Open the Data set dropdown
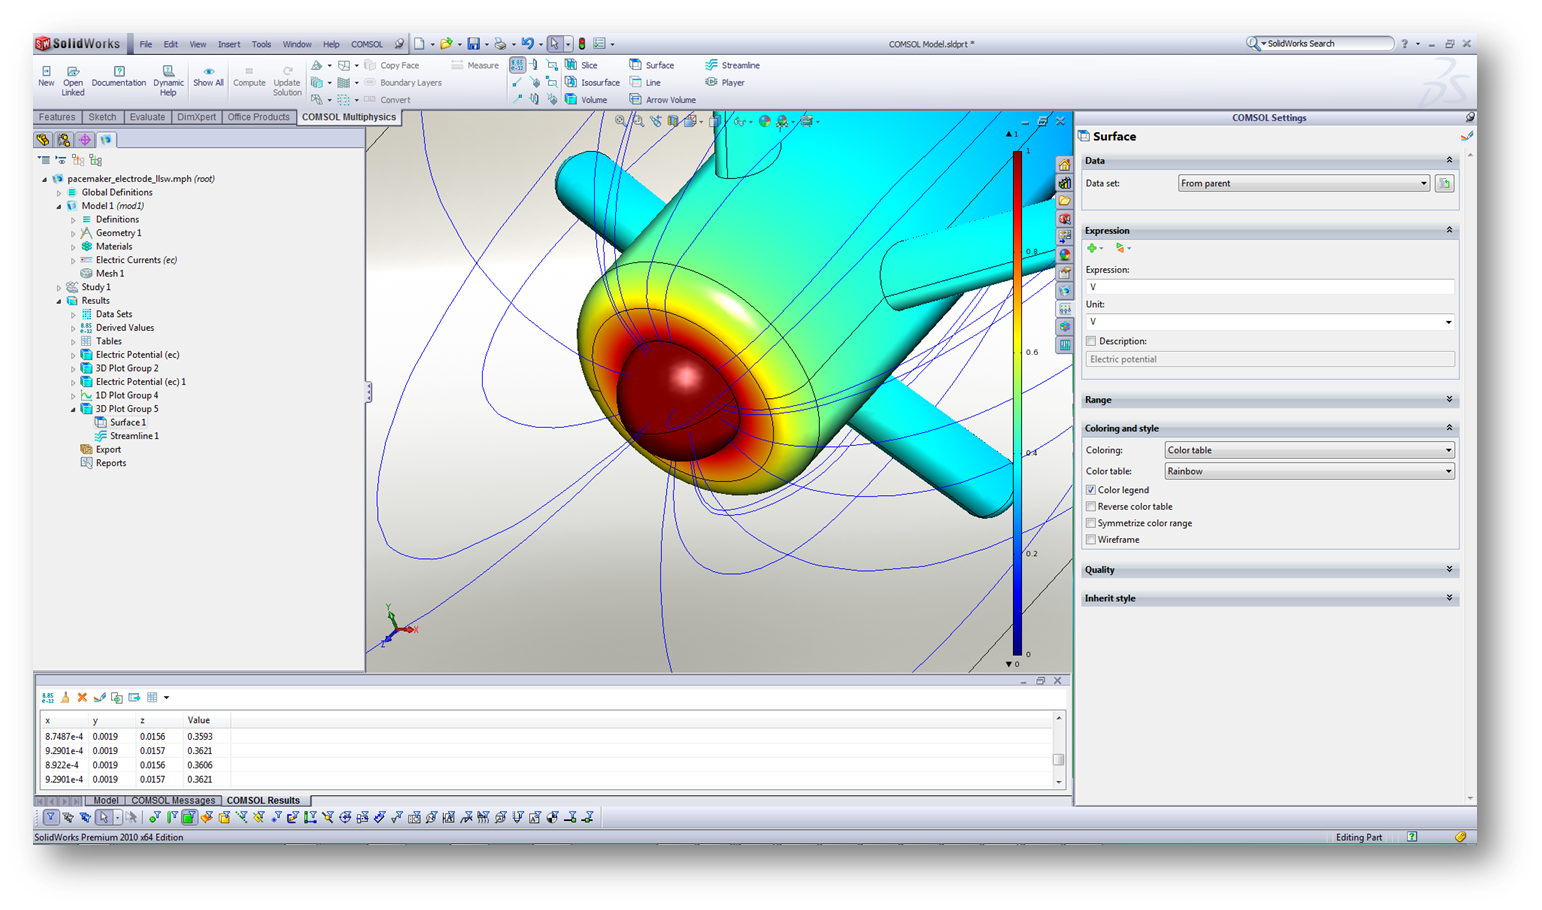Viewport: 1542px width, 910px height. point(1304,183)
